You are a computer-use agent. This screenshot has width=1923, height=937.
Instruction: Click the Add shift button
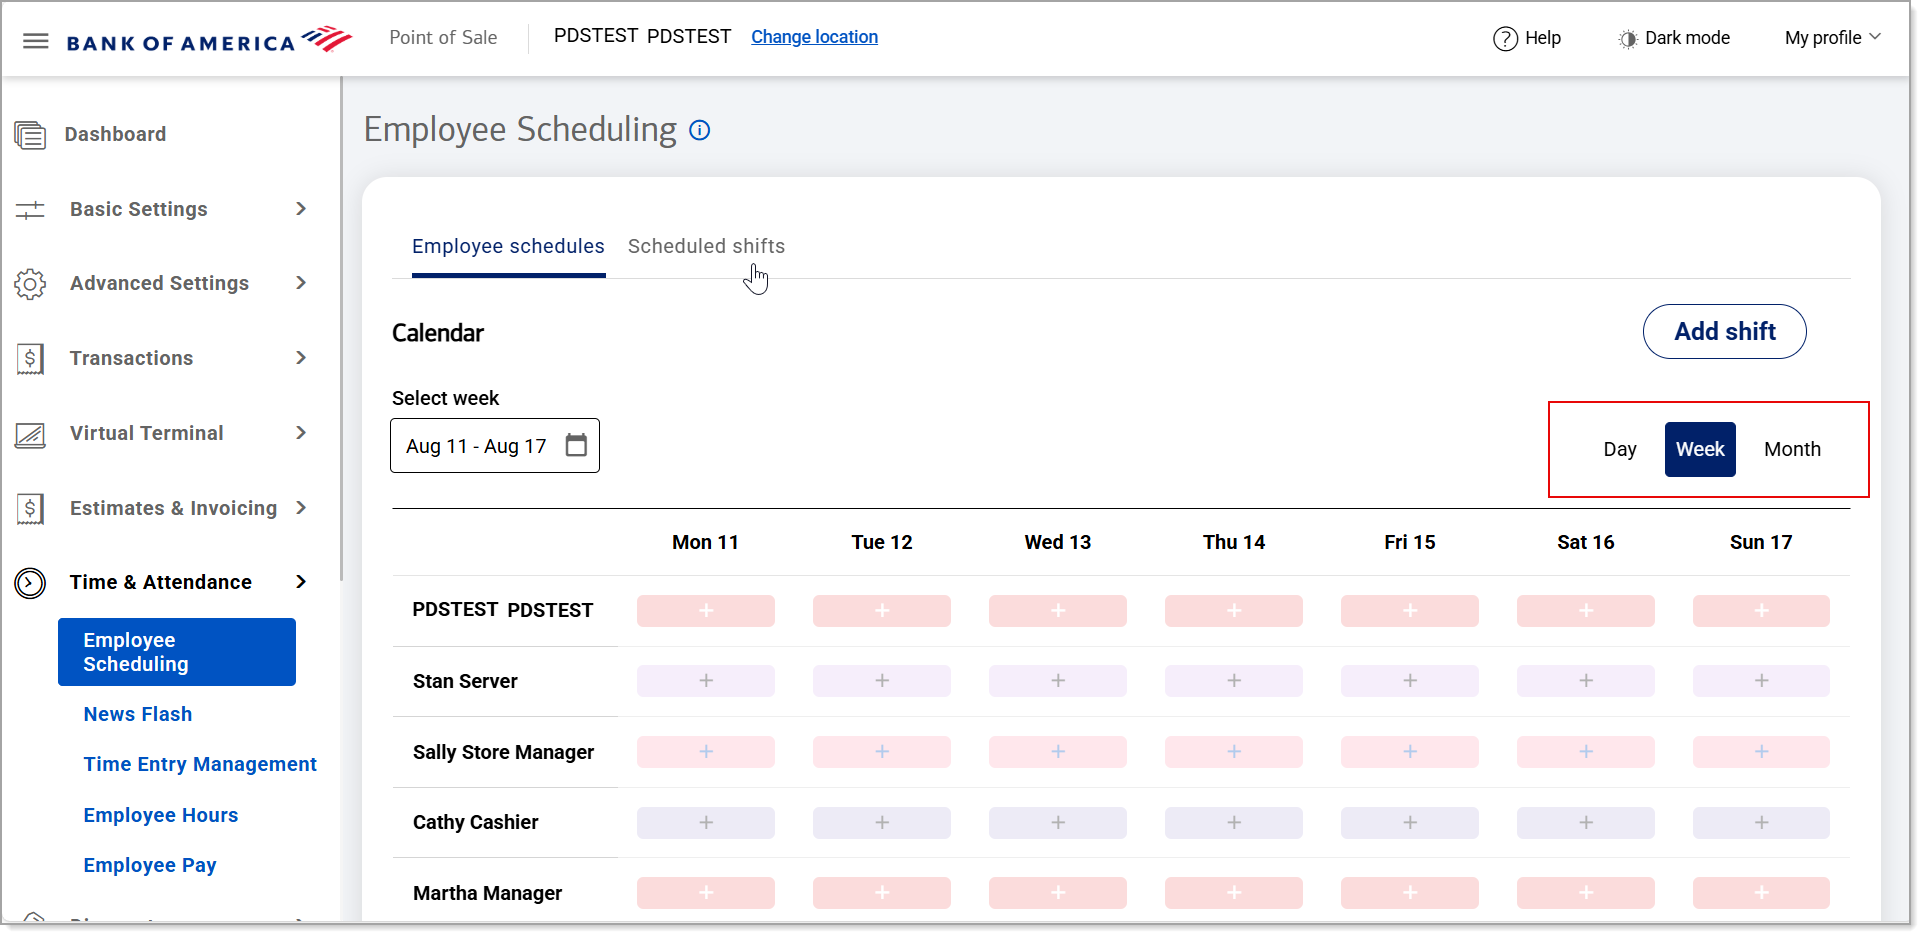(x=1724, y=331)
